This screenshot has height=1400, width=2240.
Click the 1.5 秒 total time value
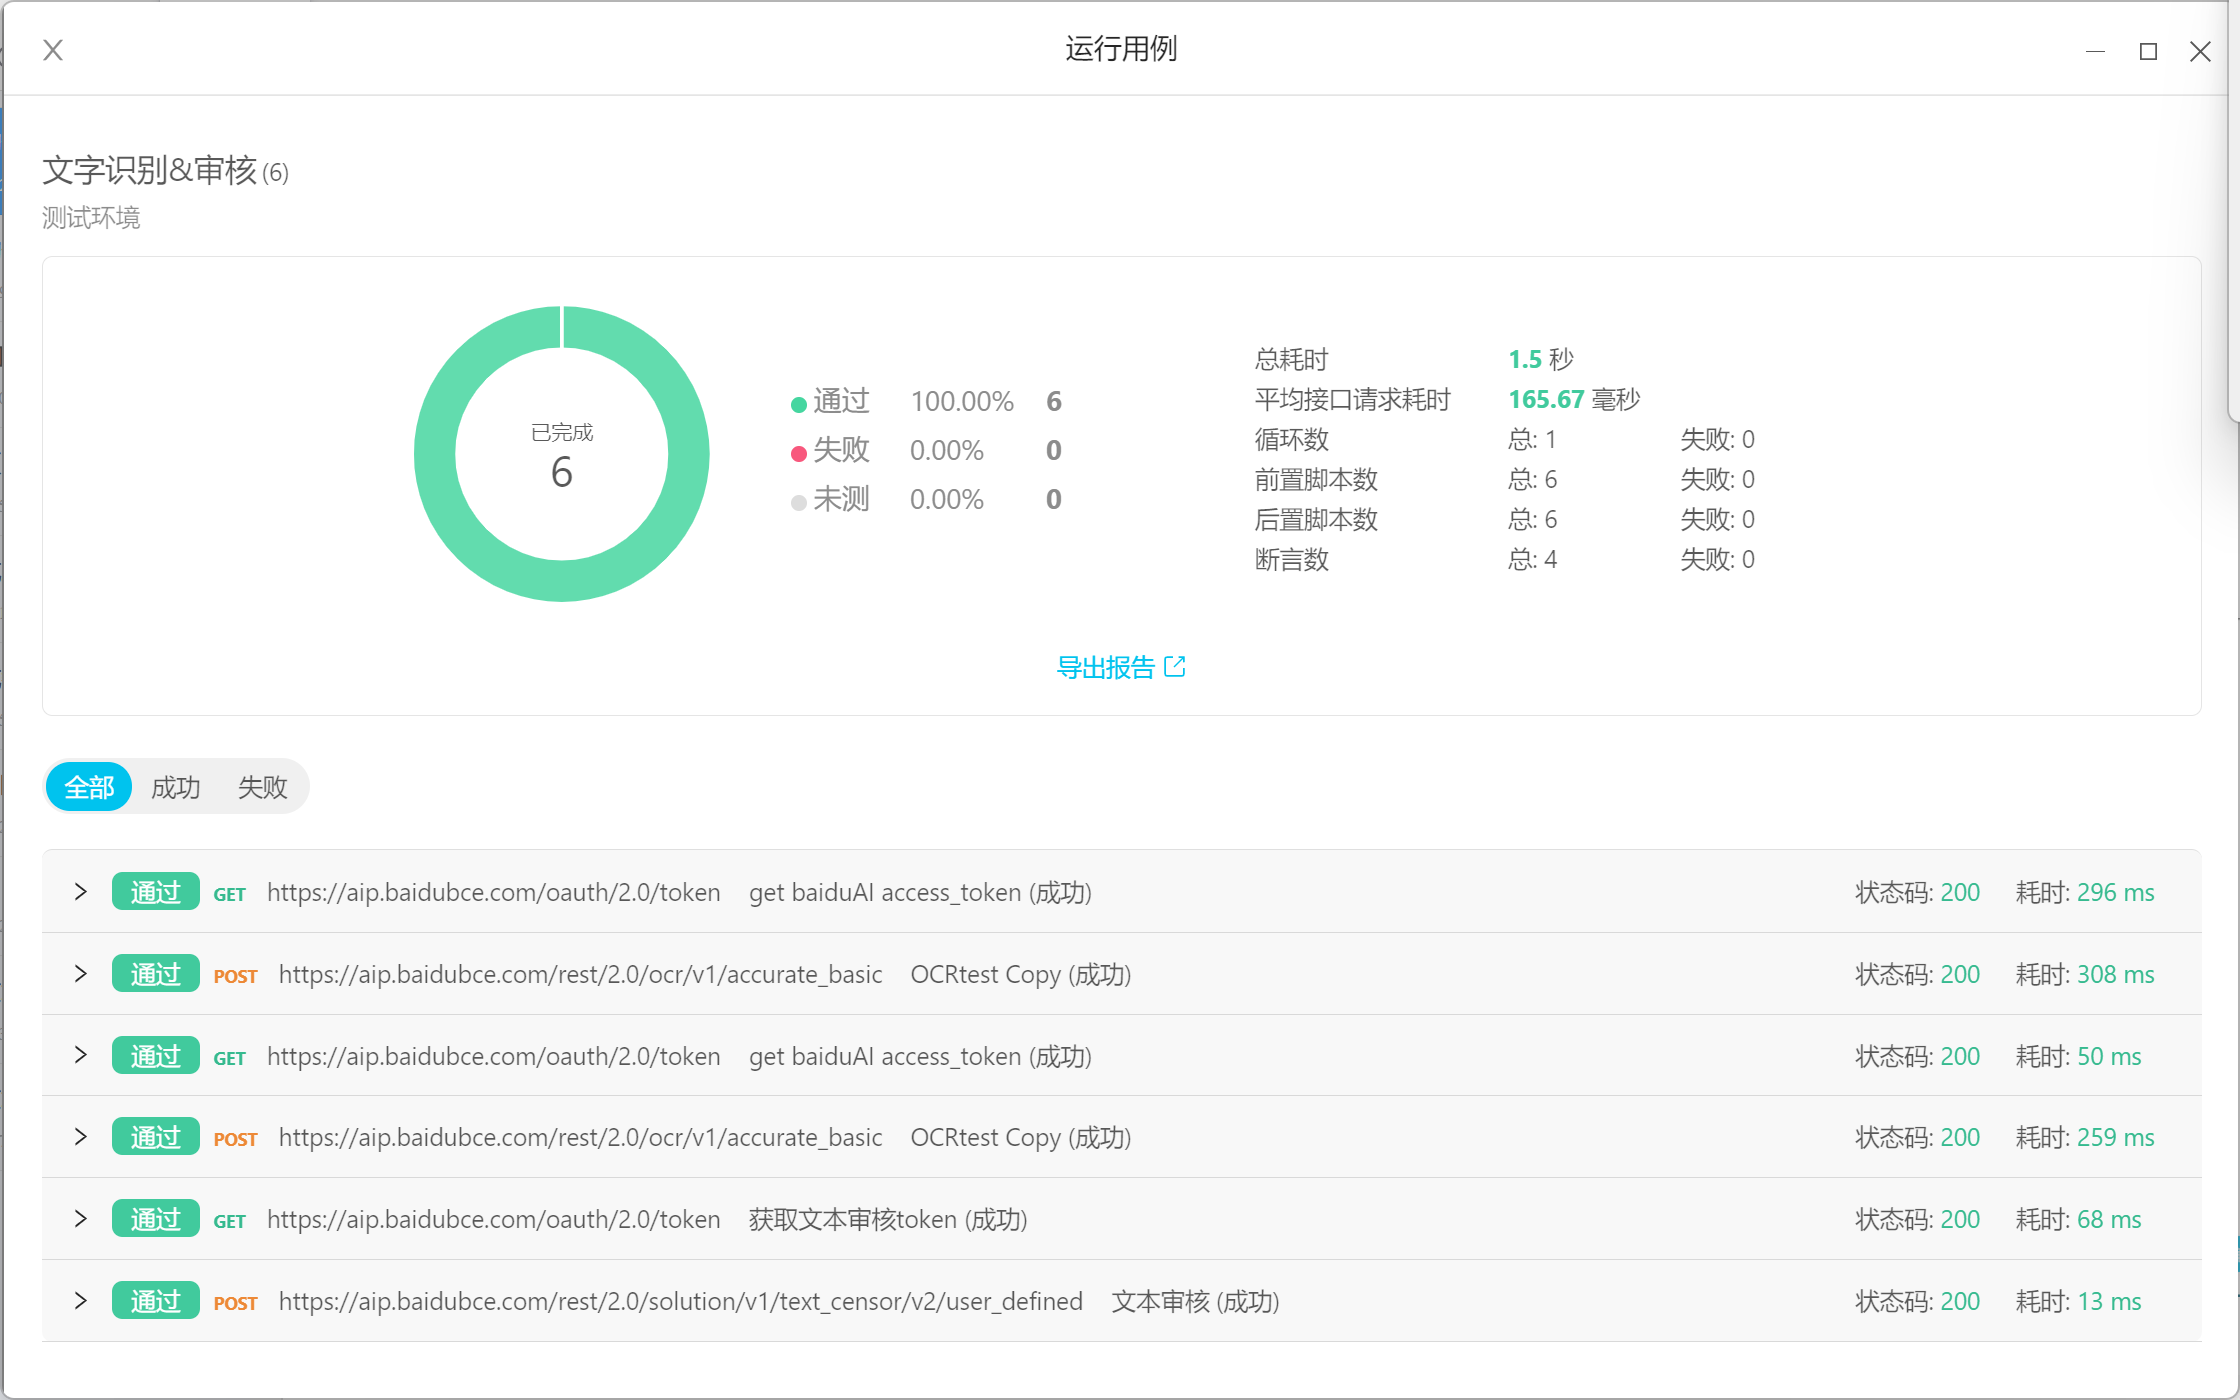click(1541, 359)
